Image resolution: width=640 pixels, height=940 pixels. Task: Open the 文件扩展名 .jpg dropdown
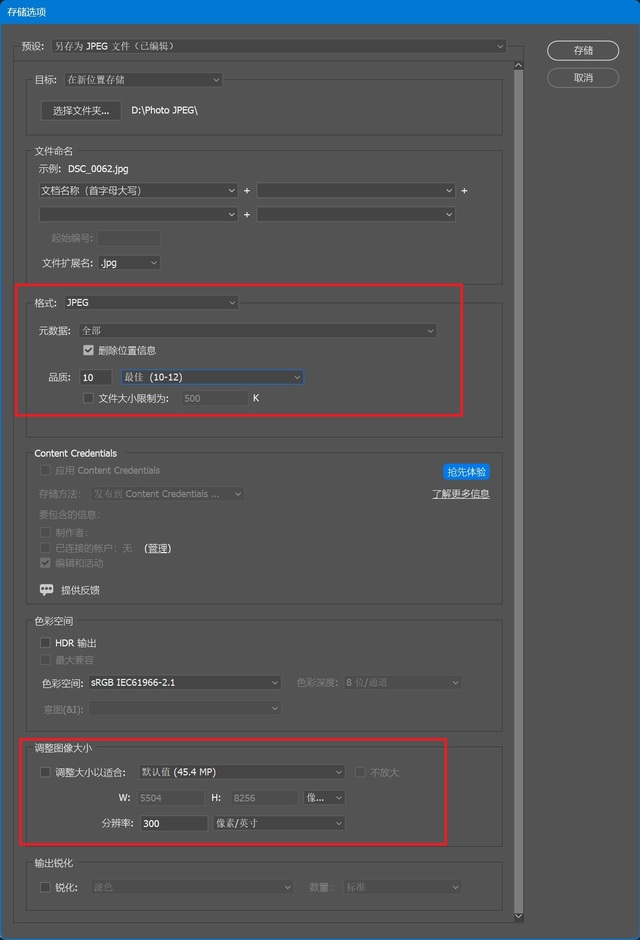click(129, 263)
